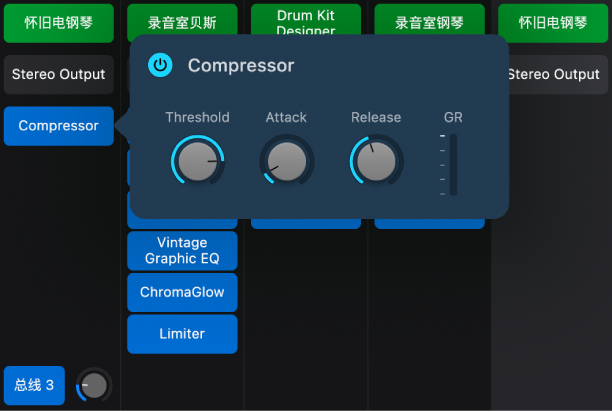612x412 pixels.
Task: Click the Threshold label in the popup
Action: point(197,117)
